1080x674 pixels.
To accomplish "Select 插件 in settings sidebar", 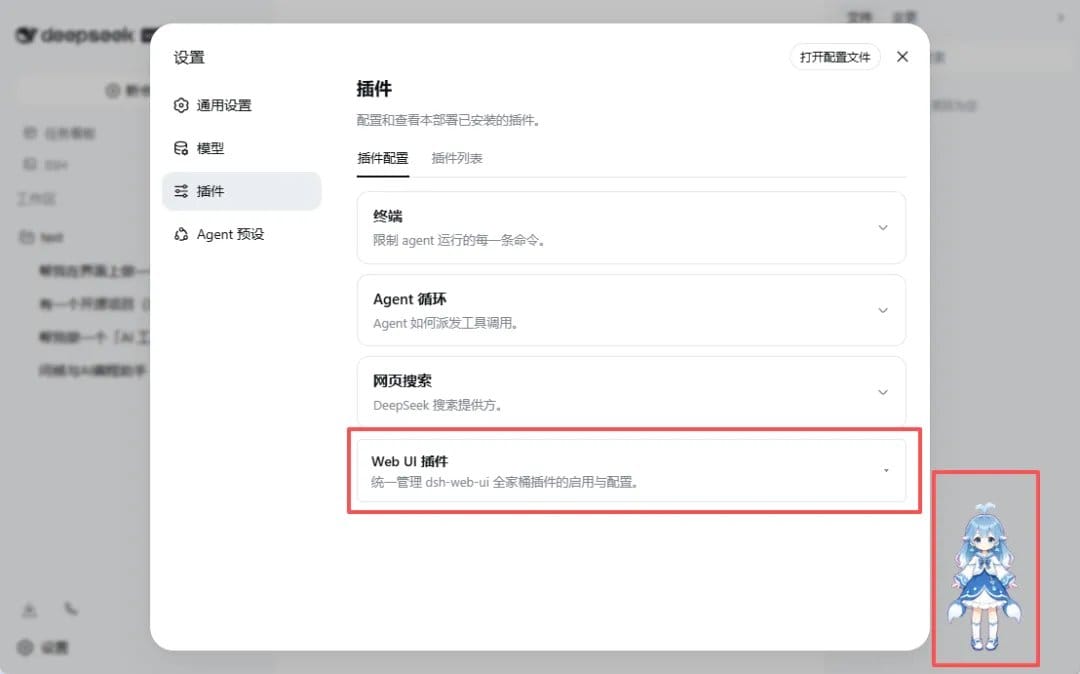I will (241, 191).
